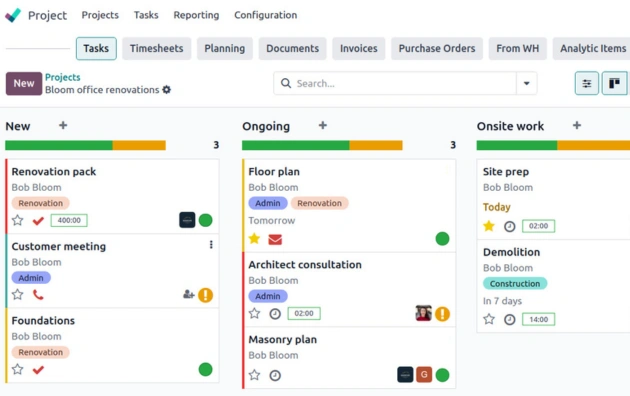Open the Floor plan task title
This screenshot has height=396, width=630.
(x=274, y=172)
